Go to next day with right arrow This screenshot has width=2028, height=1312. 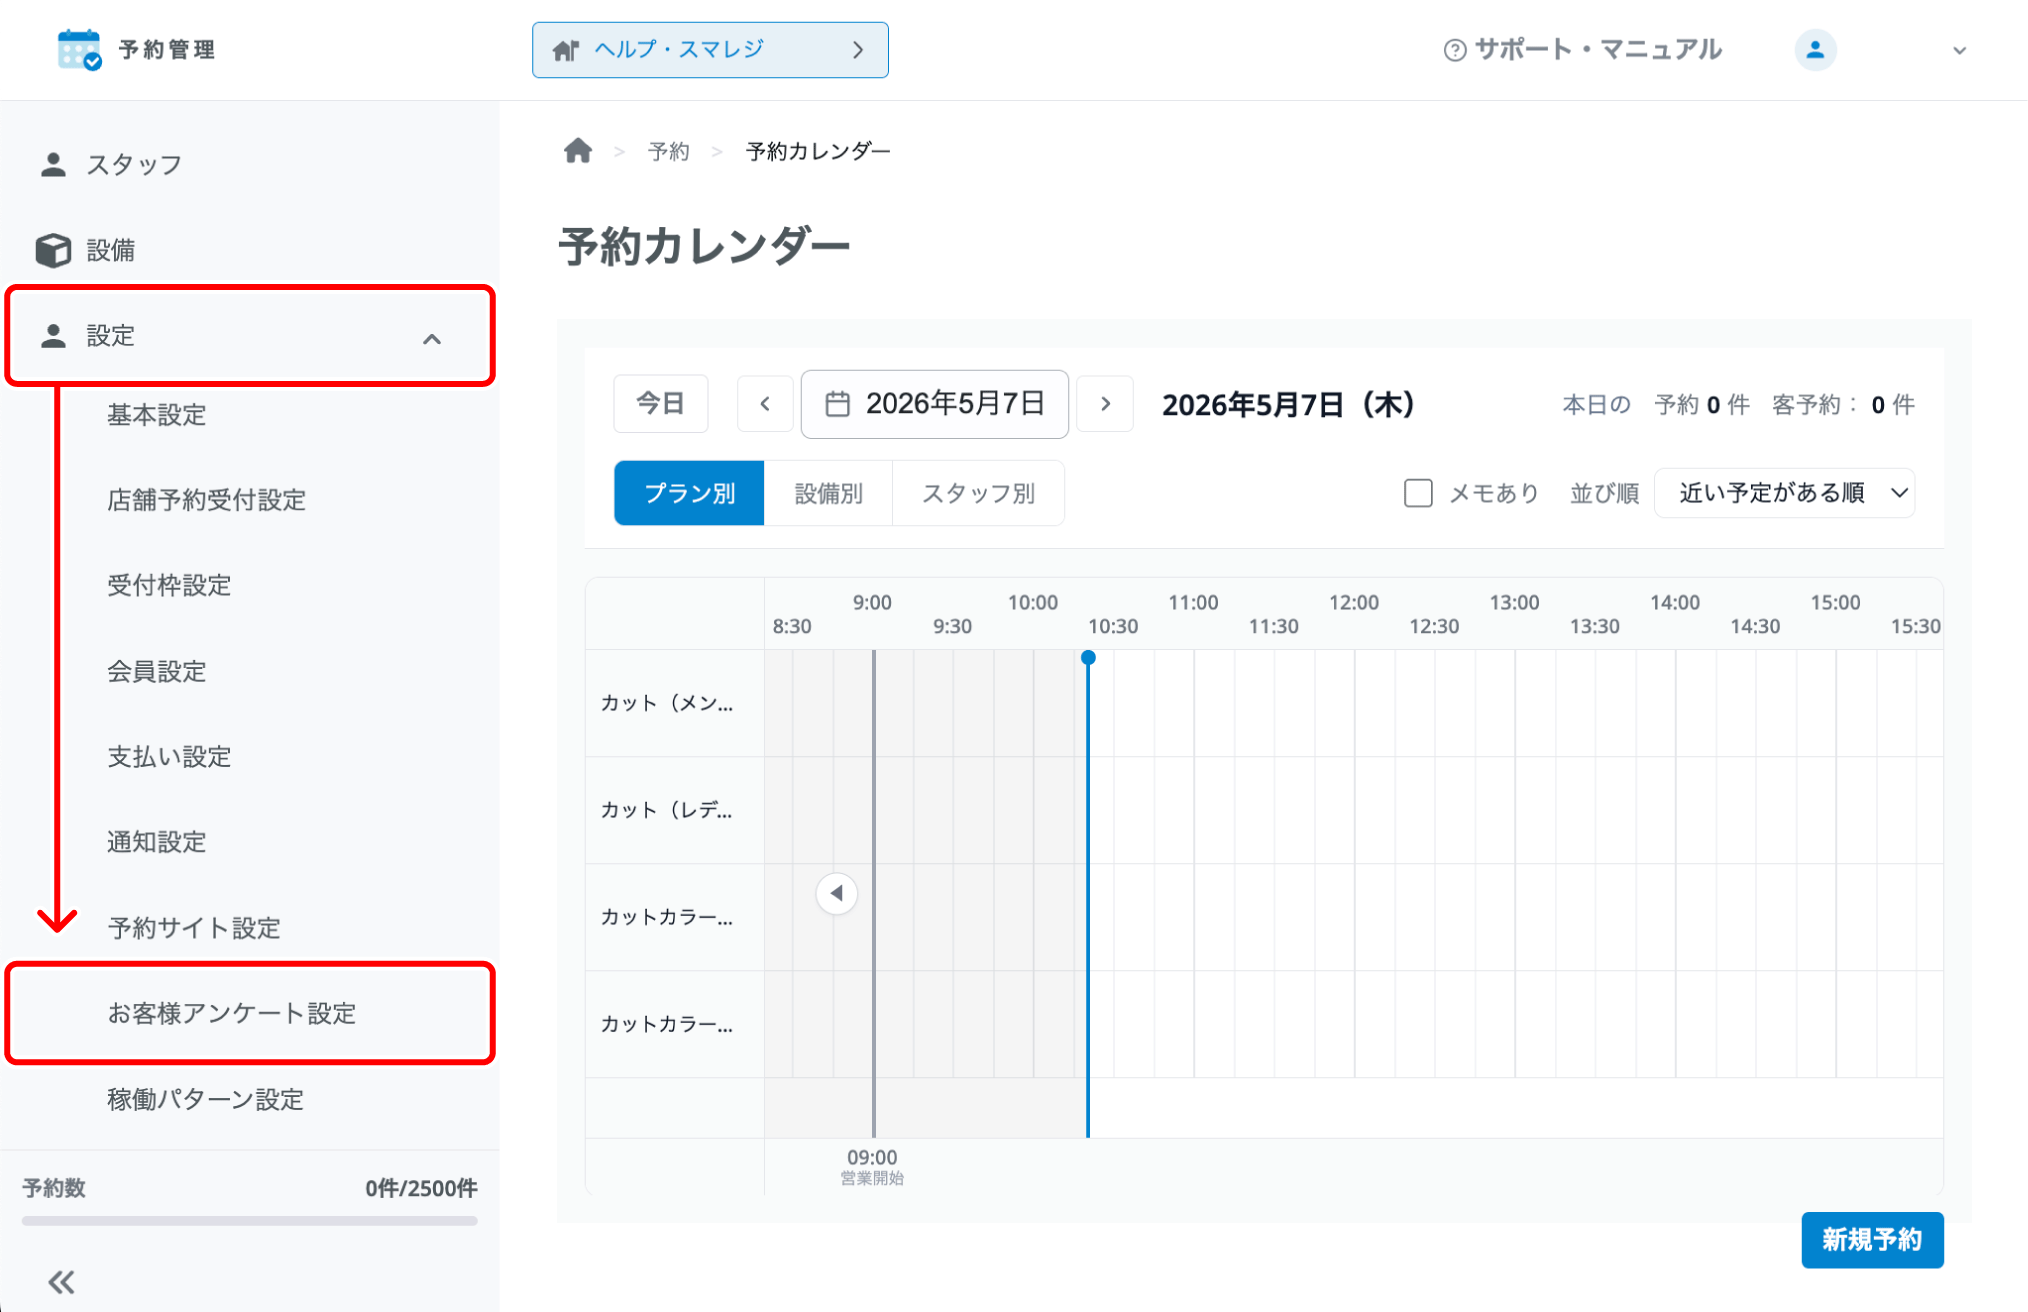1105,404
